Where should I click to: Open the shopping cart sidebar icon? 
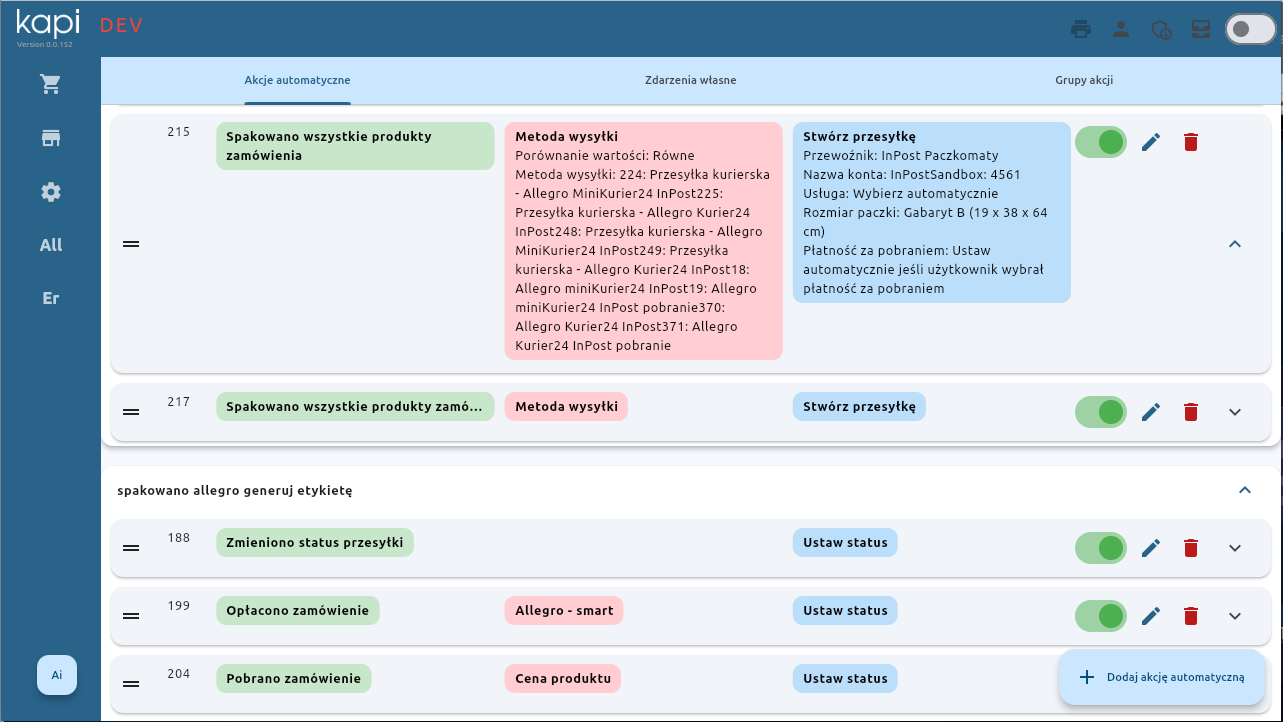[50, 85]
